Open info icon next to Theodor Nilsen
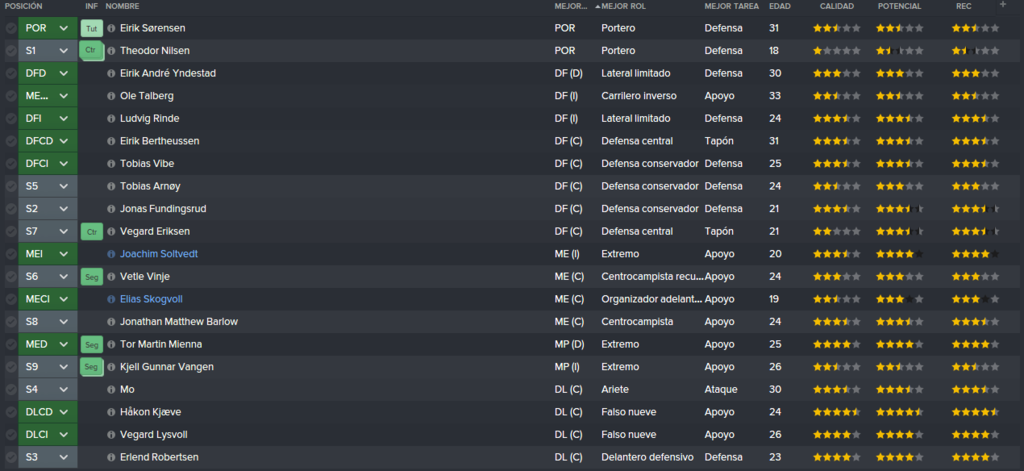 pyautogui.click(x=111, y=51)
